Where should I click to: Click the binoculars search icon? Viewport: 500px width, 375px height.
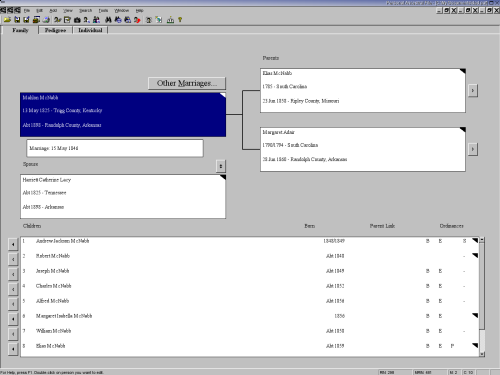coord(108,20)
